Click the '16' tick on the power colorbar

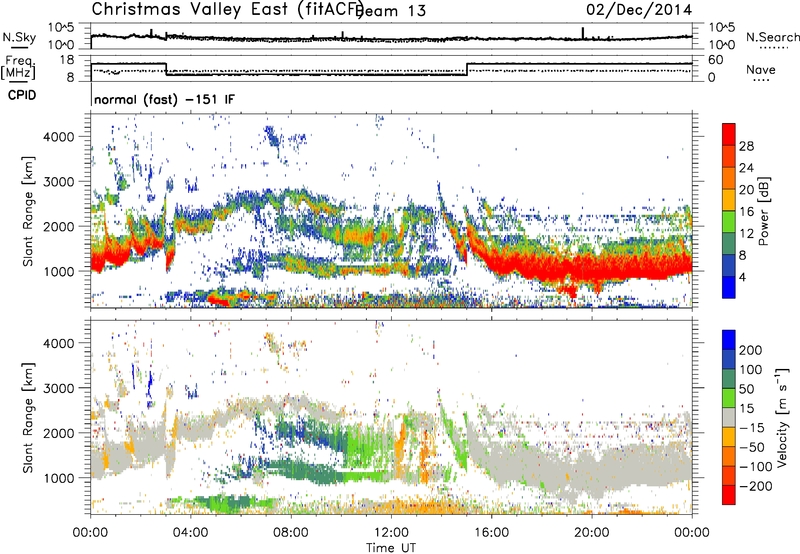pos(746,212)
